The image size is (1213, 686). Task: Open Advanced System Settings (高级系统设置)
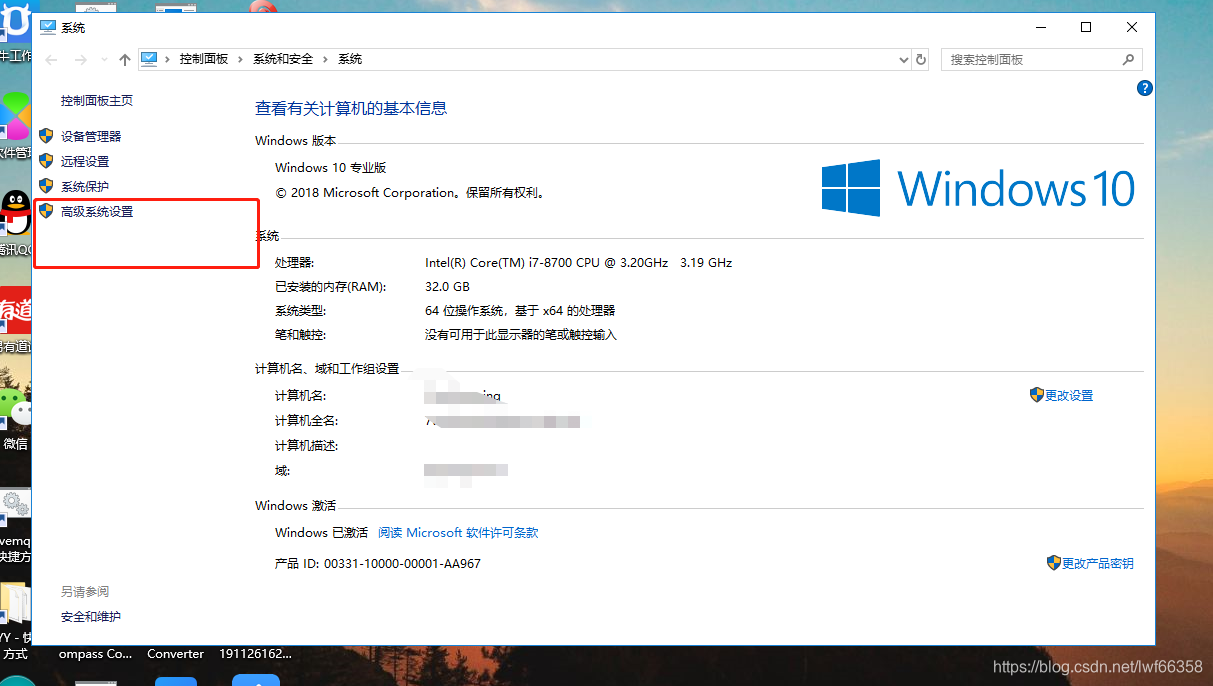tap(97, 212)
